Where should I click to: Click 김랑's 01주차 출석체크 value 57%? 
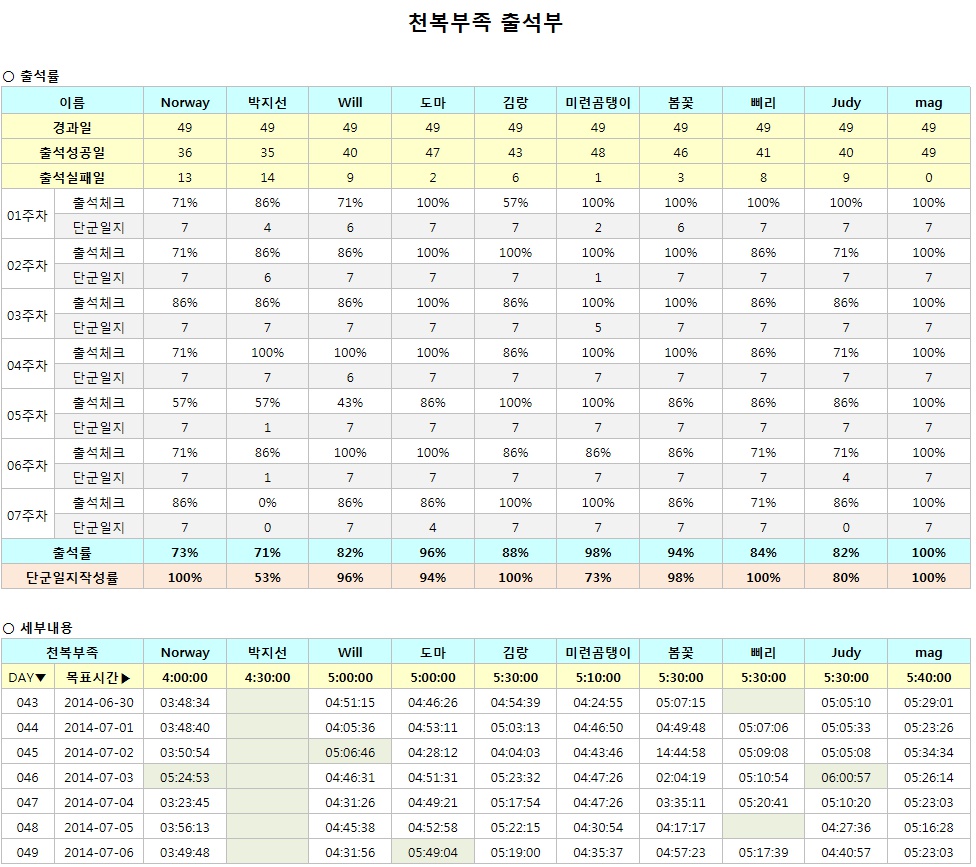(x=515, y=202)
